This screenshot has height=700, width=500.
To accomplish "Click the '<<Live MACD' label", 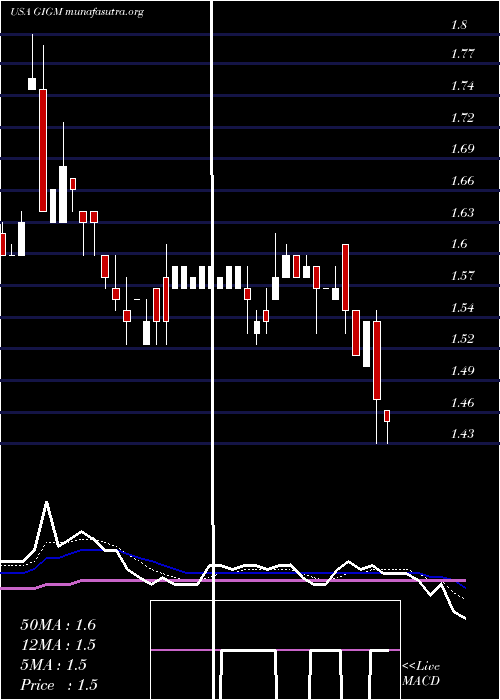I will (x=421, y=674).
